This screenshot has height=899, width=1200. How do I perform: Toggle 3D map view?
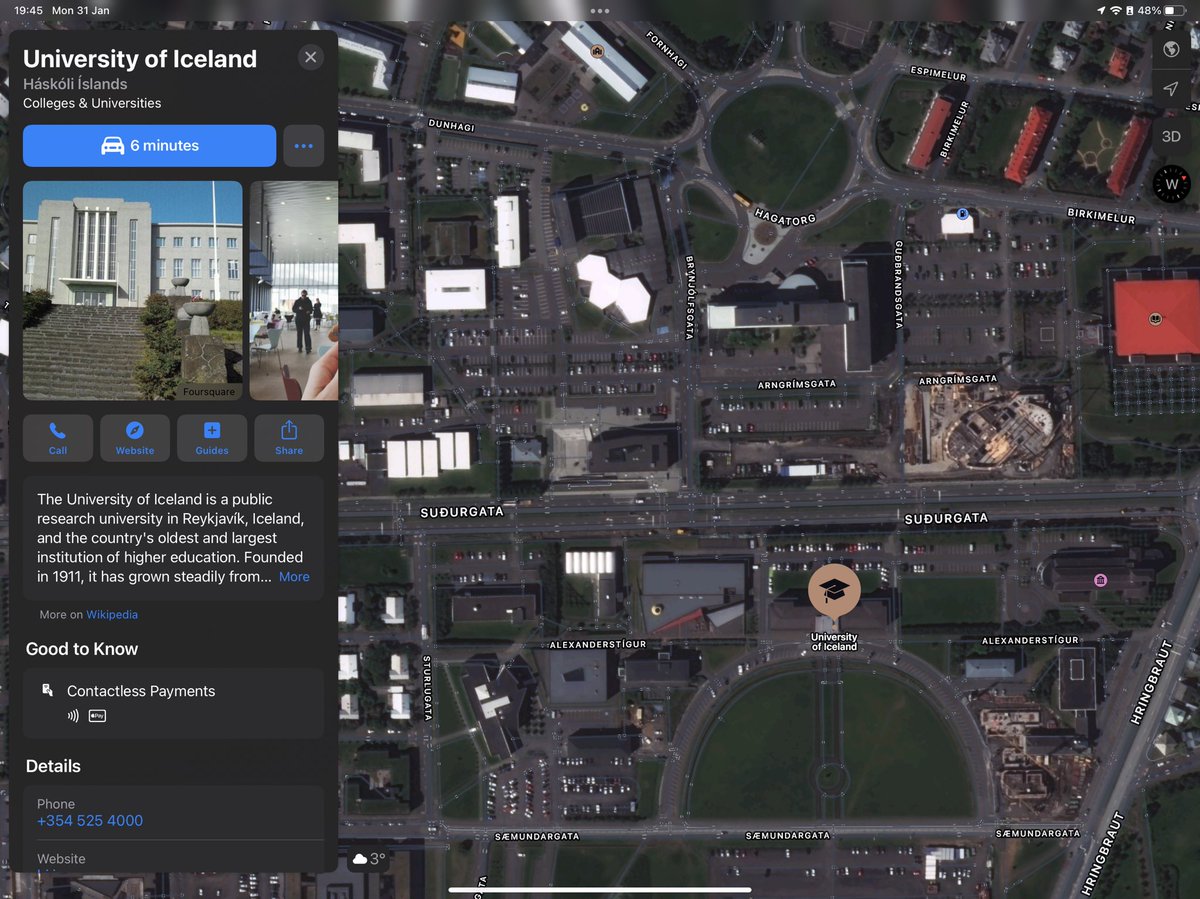tap(1171, 136)
